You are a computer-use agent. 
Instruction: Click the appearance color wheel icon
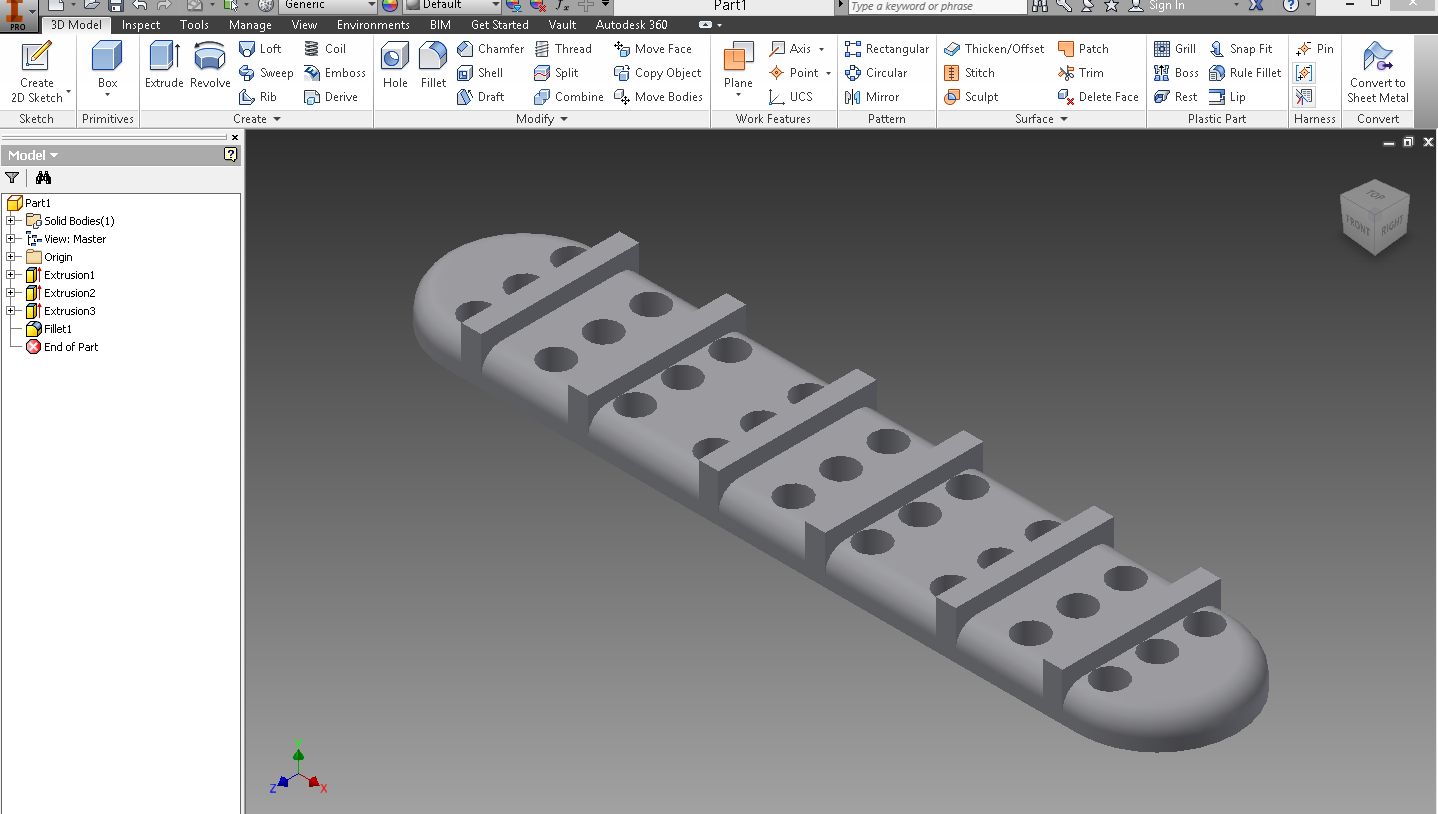coord(390,5)
